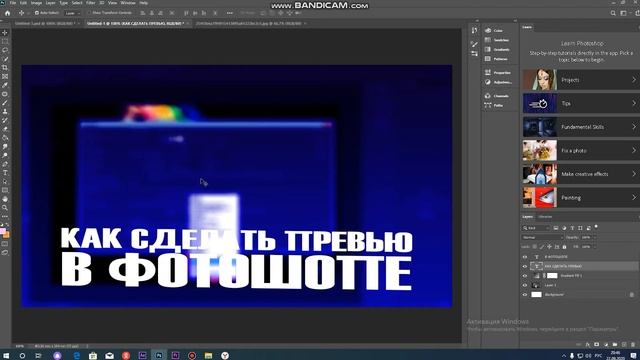
Task: Toggle the Auto-Select checkbox
Action: tap(37, 13)
